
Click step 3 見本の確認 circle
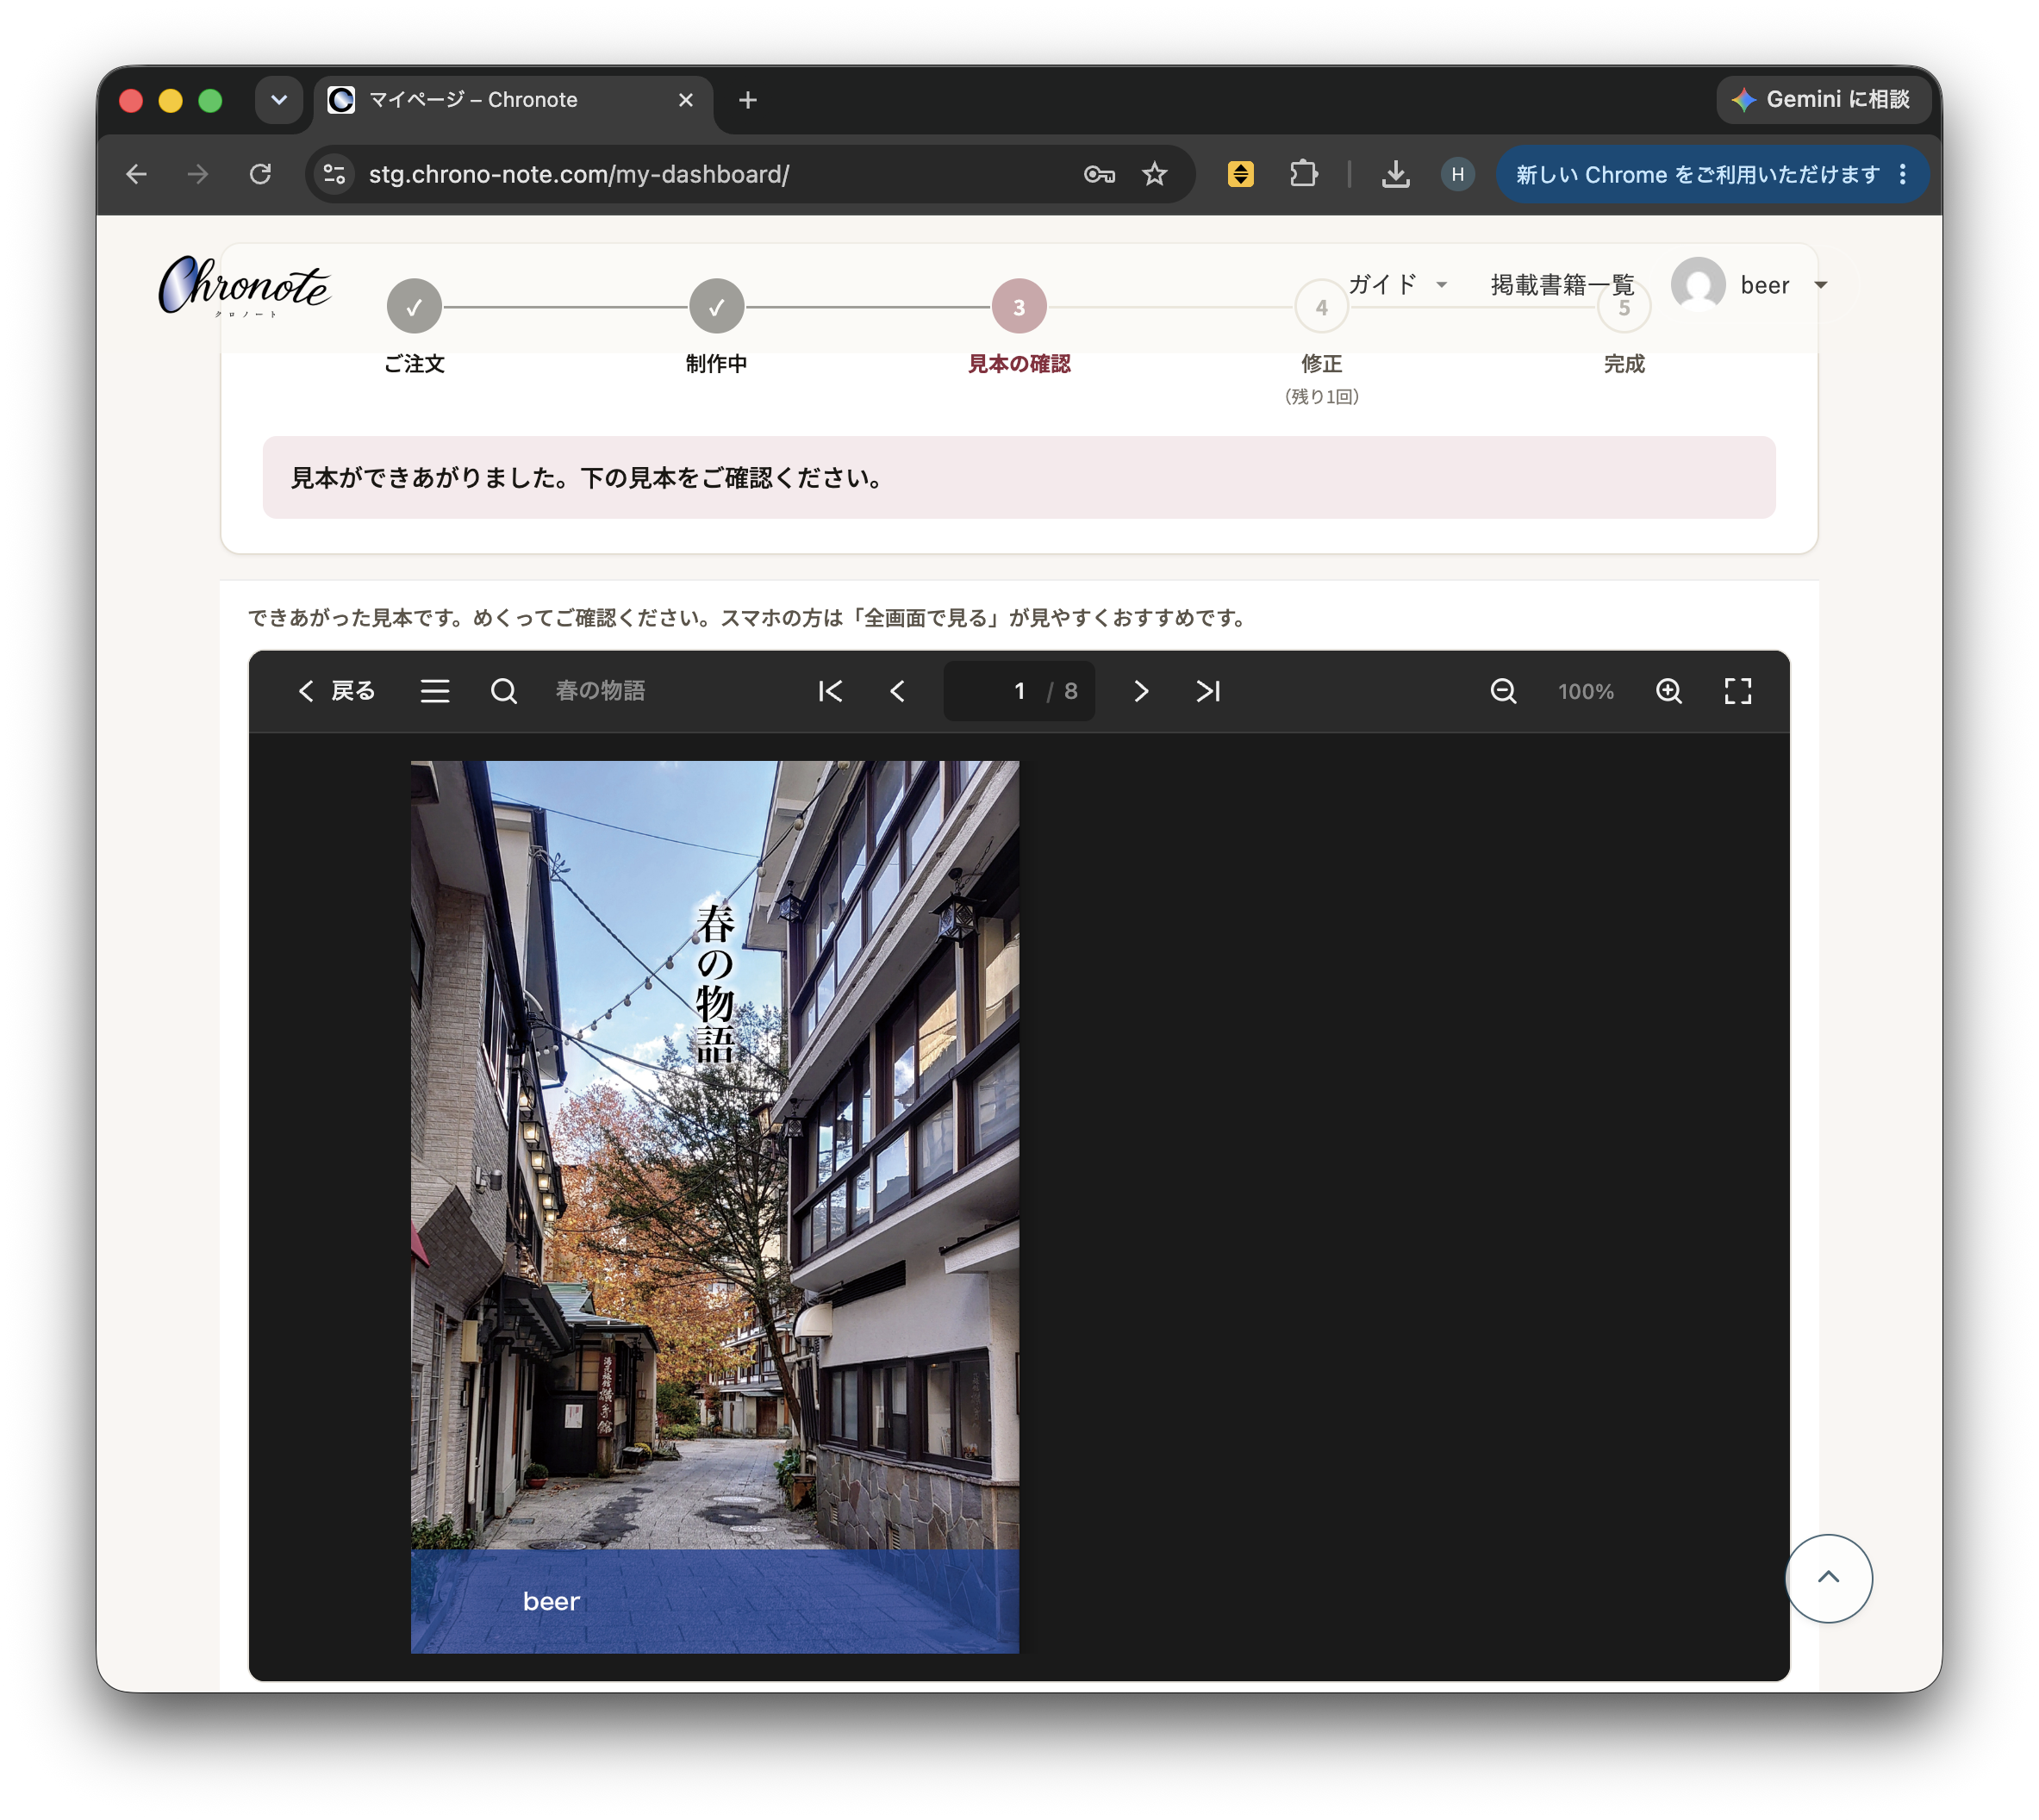pyautogui.click(x=1019, y=307)
